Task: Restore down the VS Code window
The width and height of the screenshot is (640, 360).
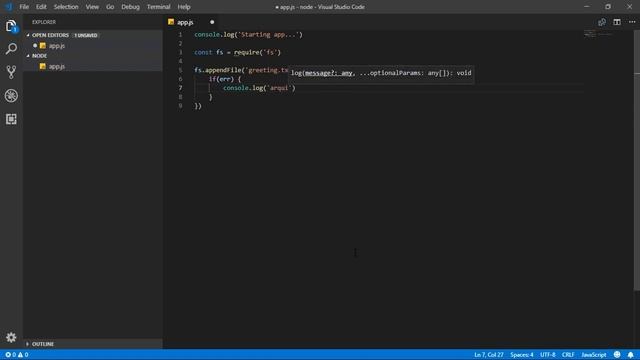Action: click(x=608, y=7)
